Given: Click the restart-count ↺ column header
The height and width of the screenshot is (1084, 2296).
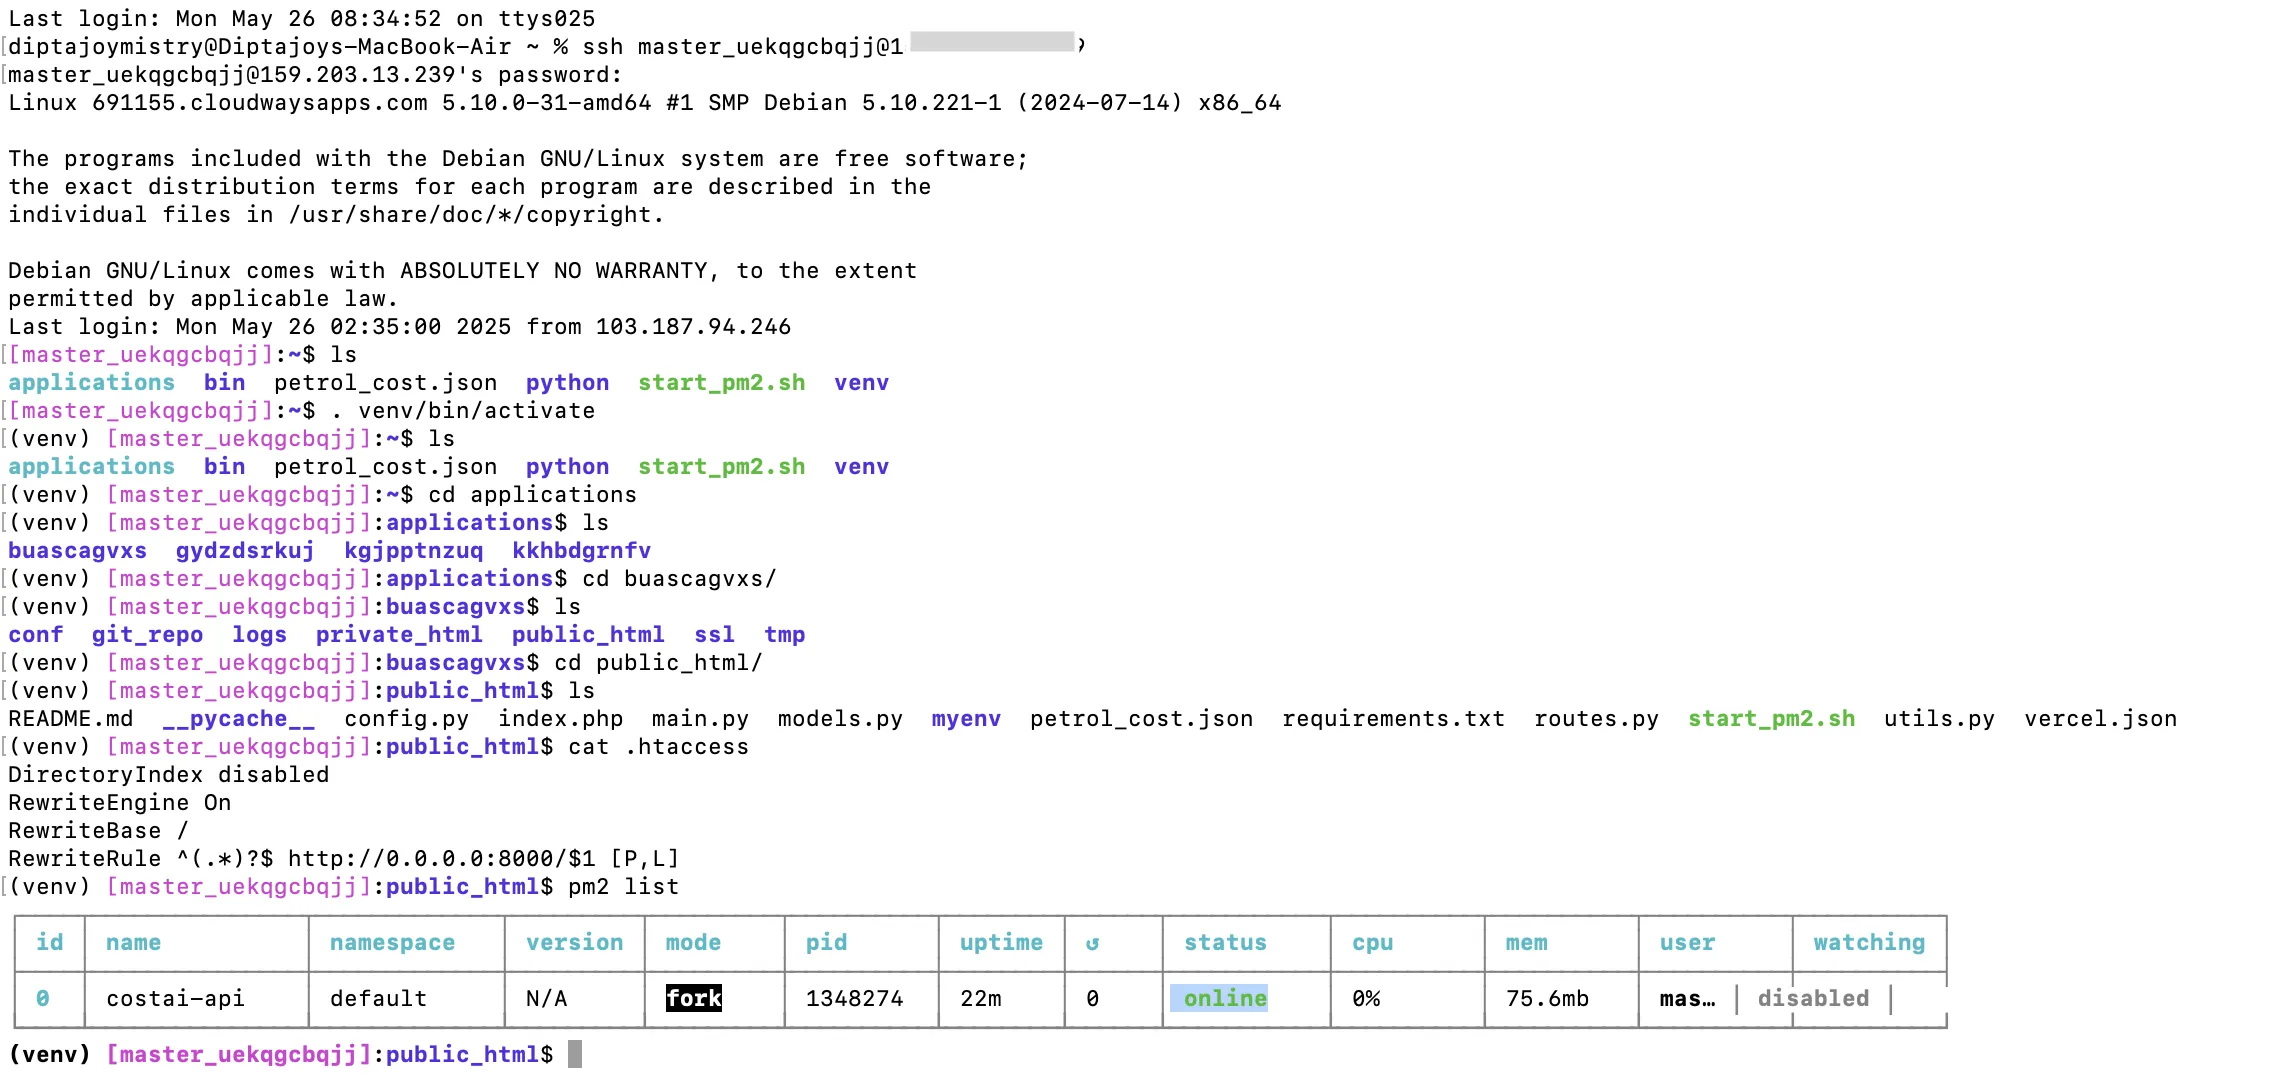Looking at the screenshot, I should pyautogui.click(x=1092, y=943).
